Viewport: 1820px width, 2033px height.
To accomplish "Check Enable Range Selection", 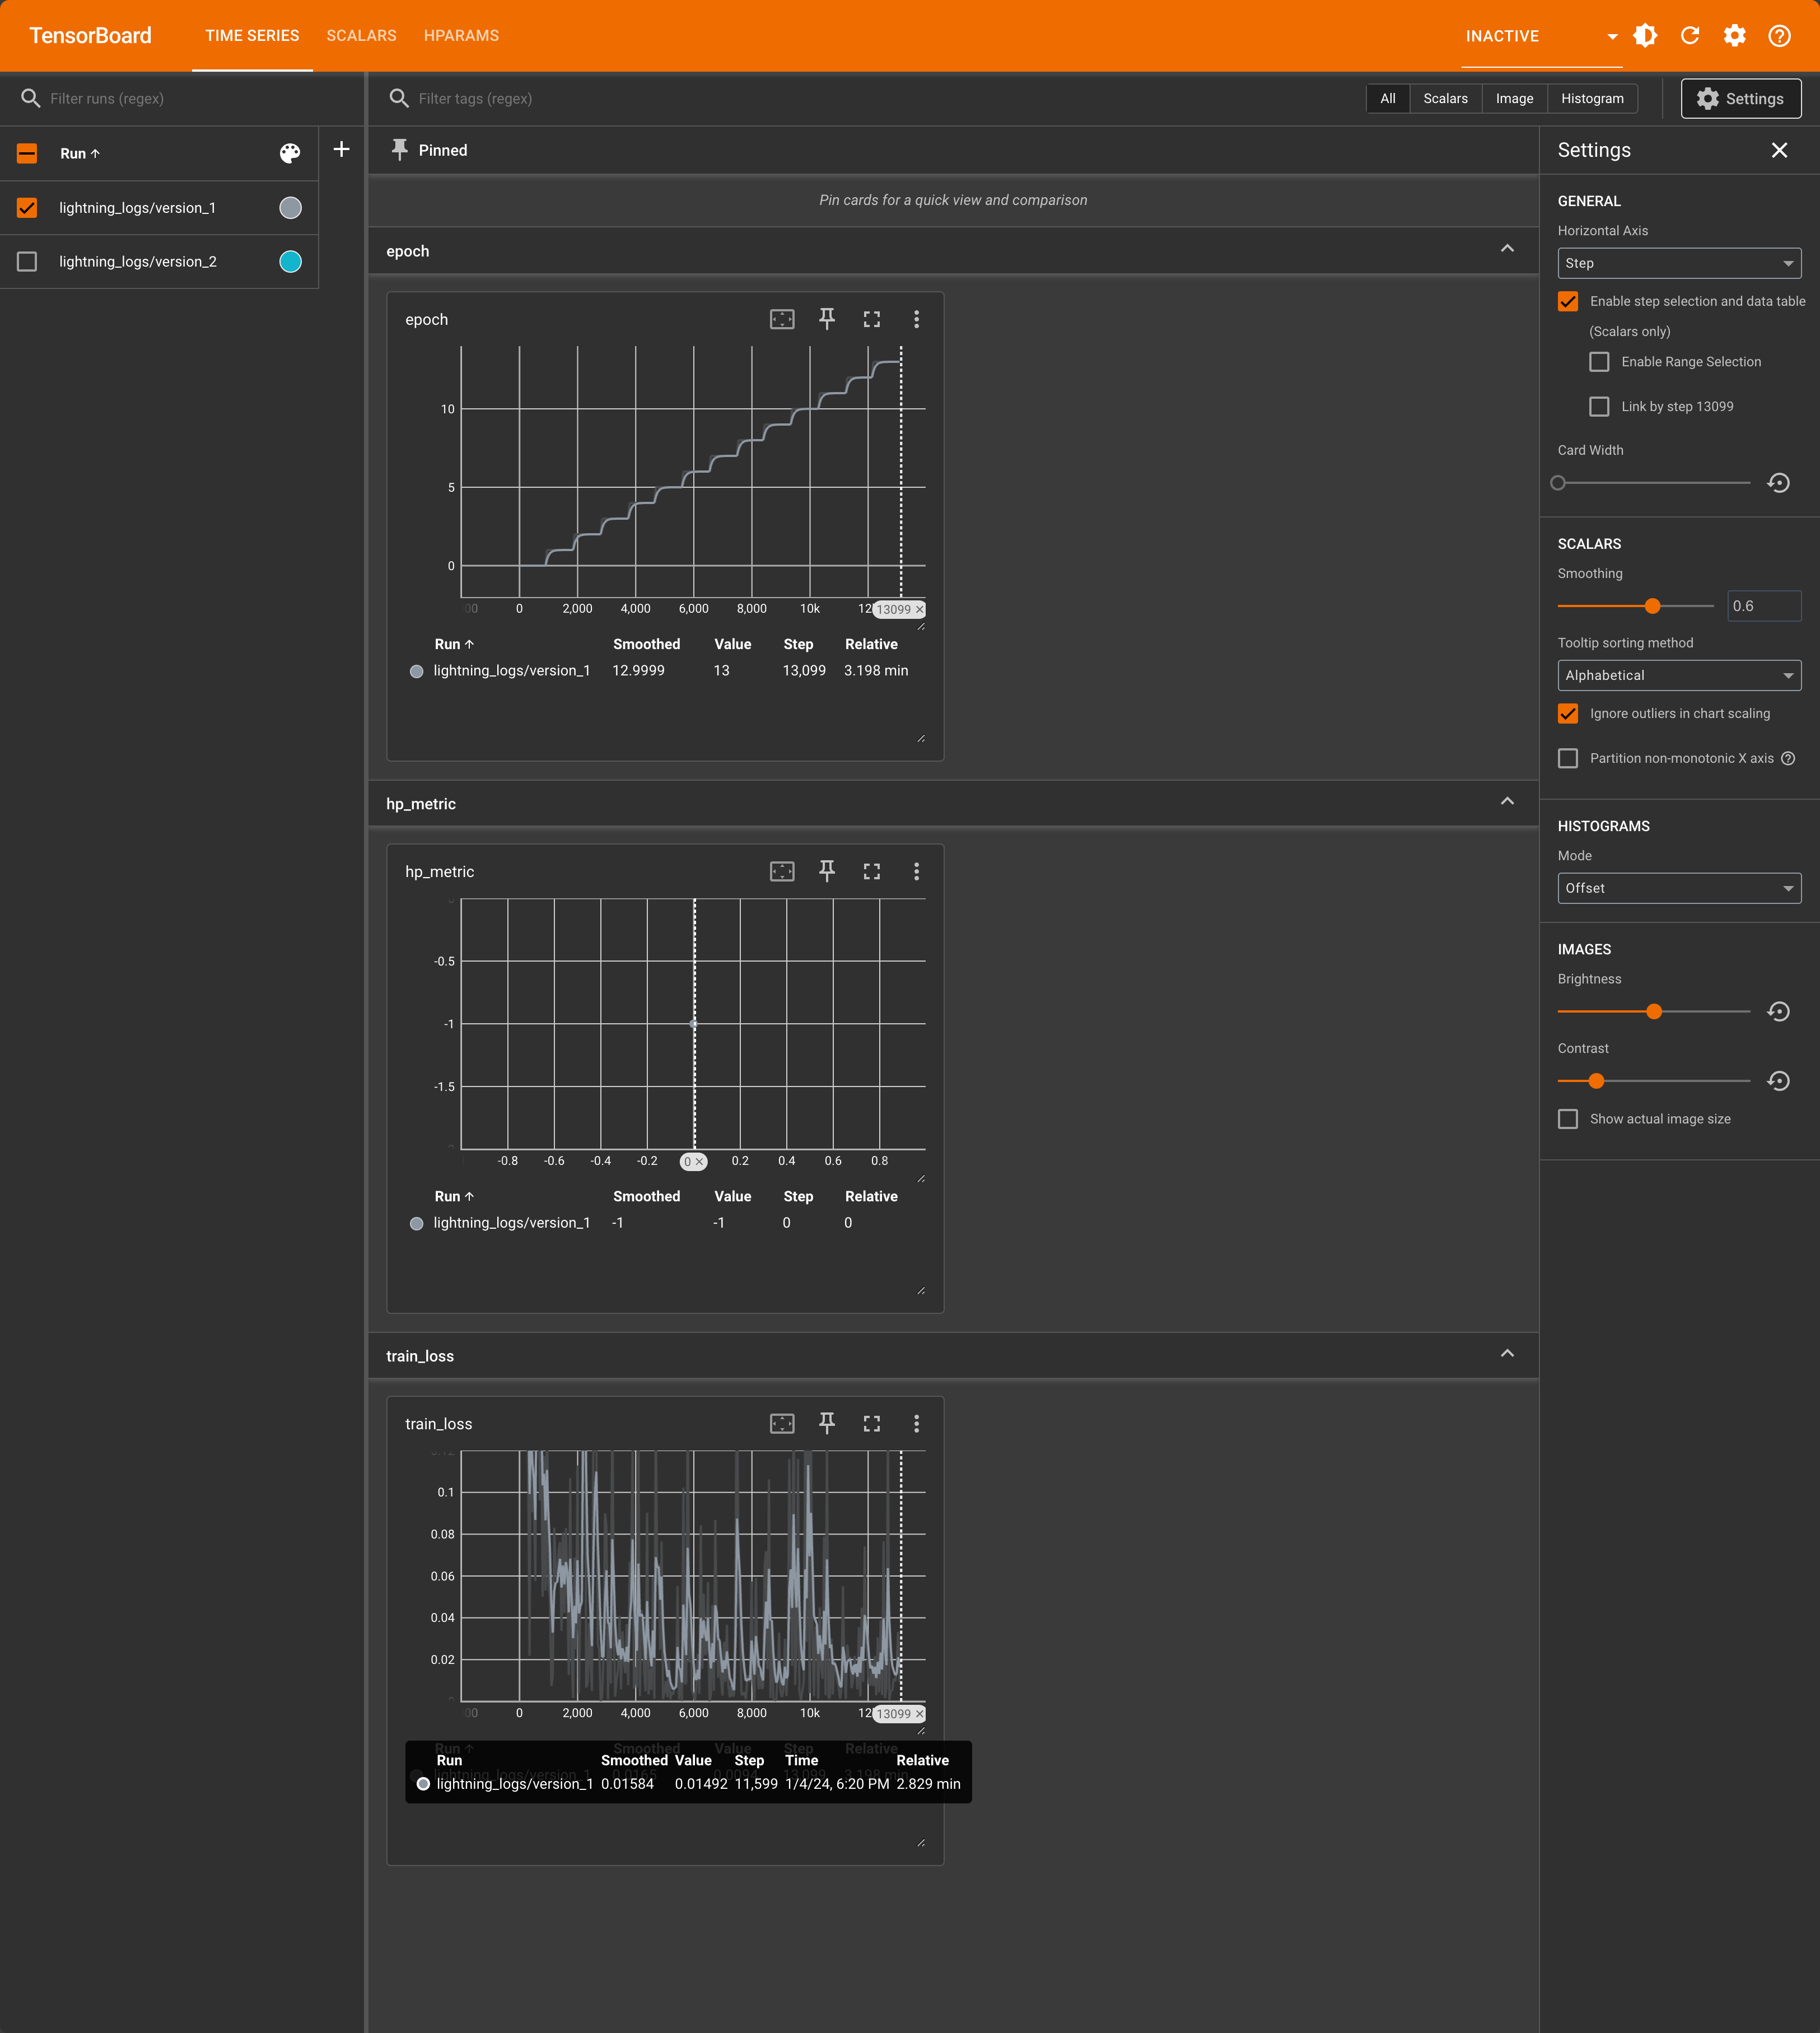I will (x=1599, y=362).
